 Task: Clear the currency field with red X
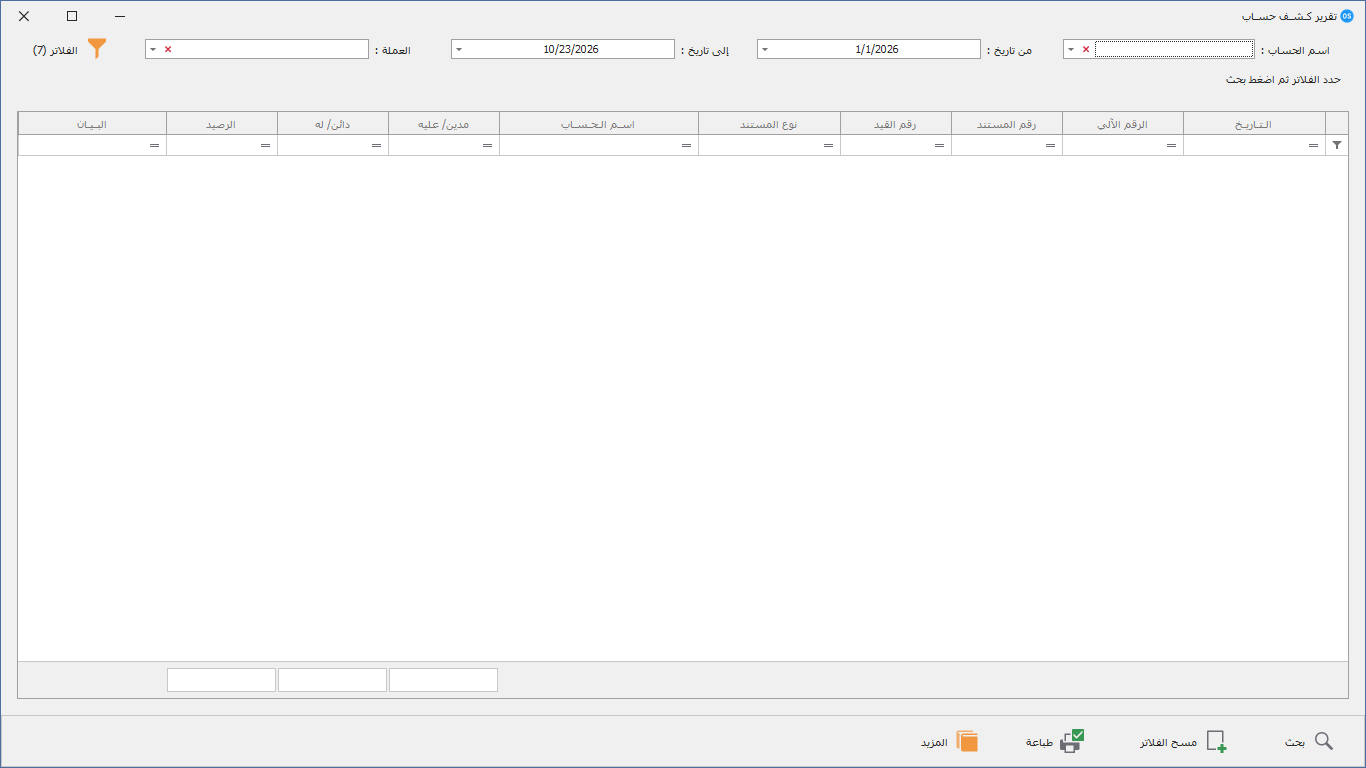pos(167,49)
